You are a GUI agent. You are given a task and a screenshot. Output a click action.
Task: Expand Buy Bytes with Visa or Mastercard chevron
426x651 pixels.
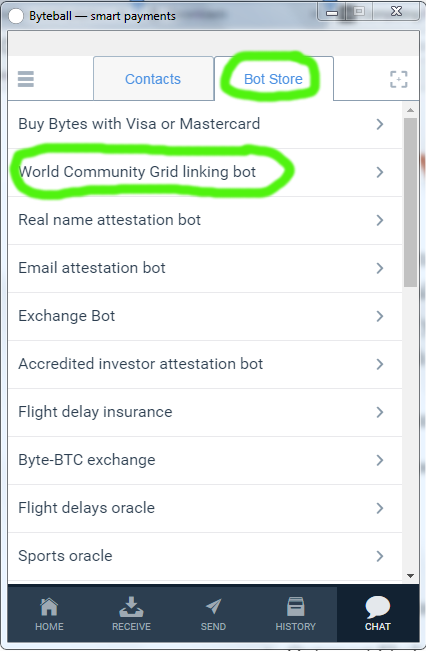(x=379, y=124)
